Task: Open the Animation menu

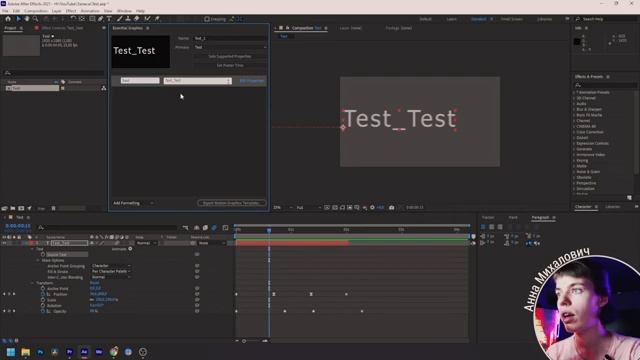Action: 90,11
